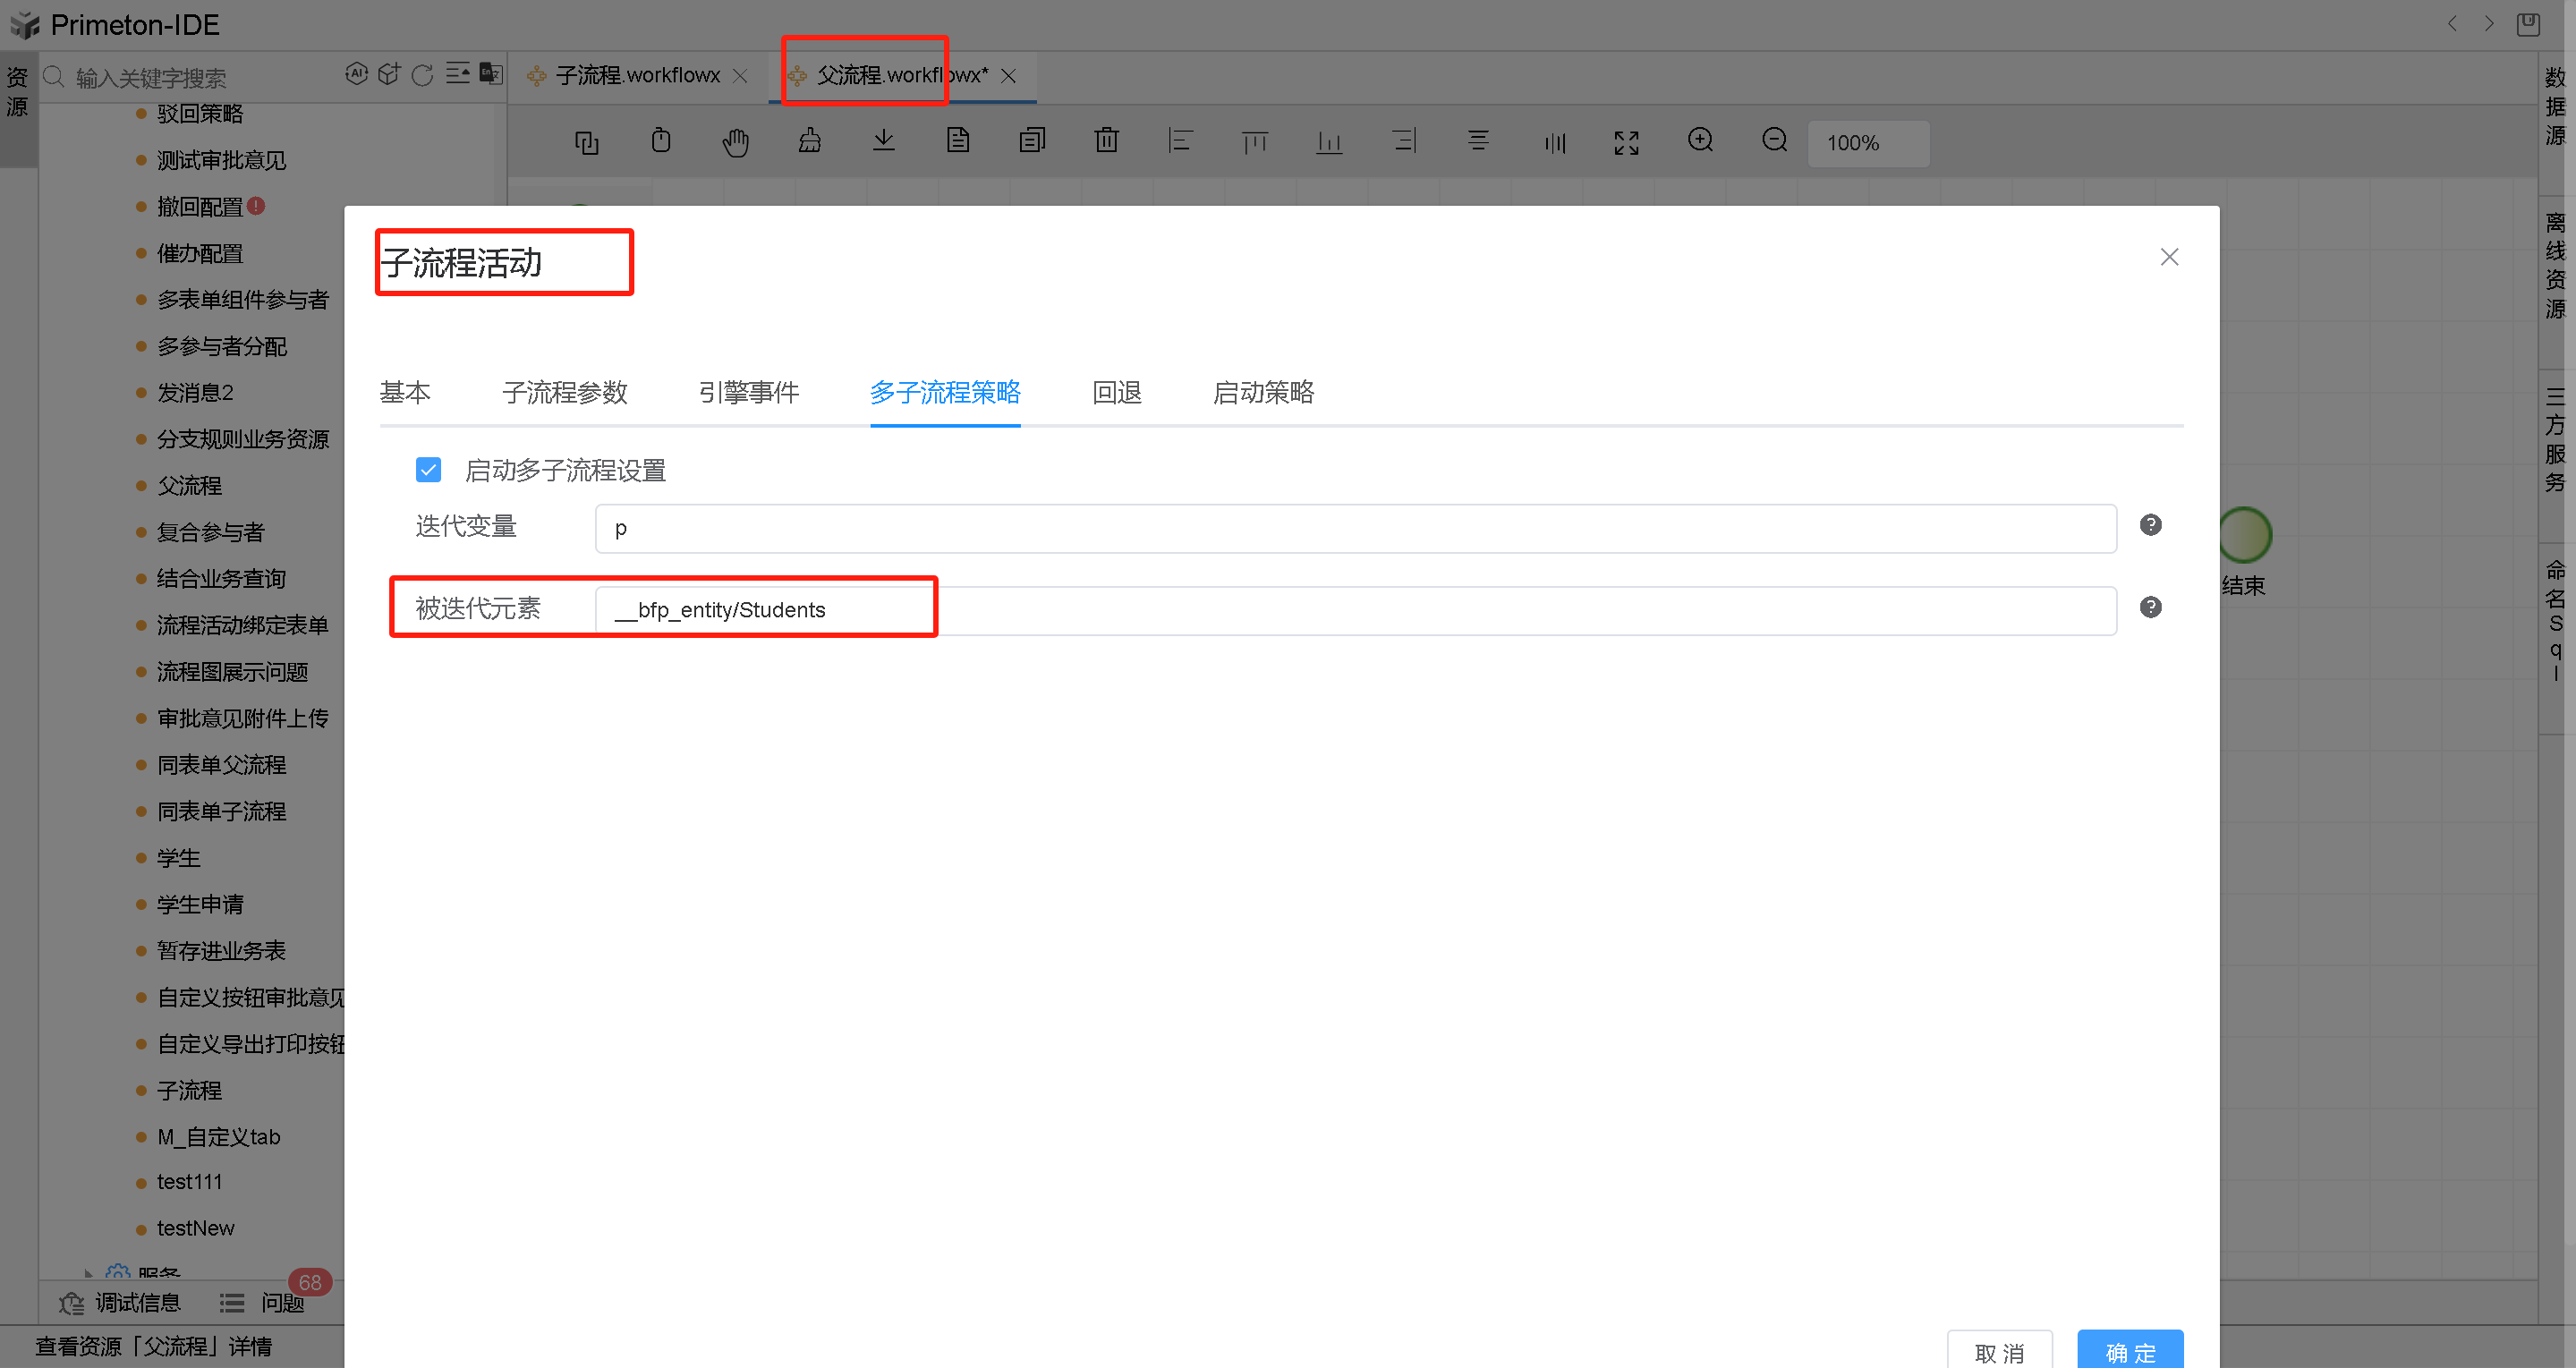This screenshot has width=2576, height=1368.
Task: Click the AI hexagon icon near search
Action: point(356,74)
